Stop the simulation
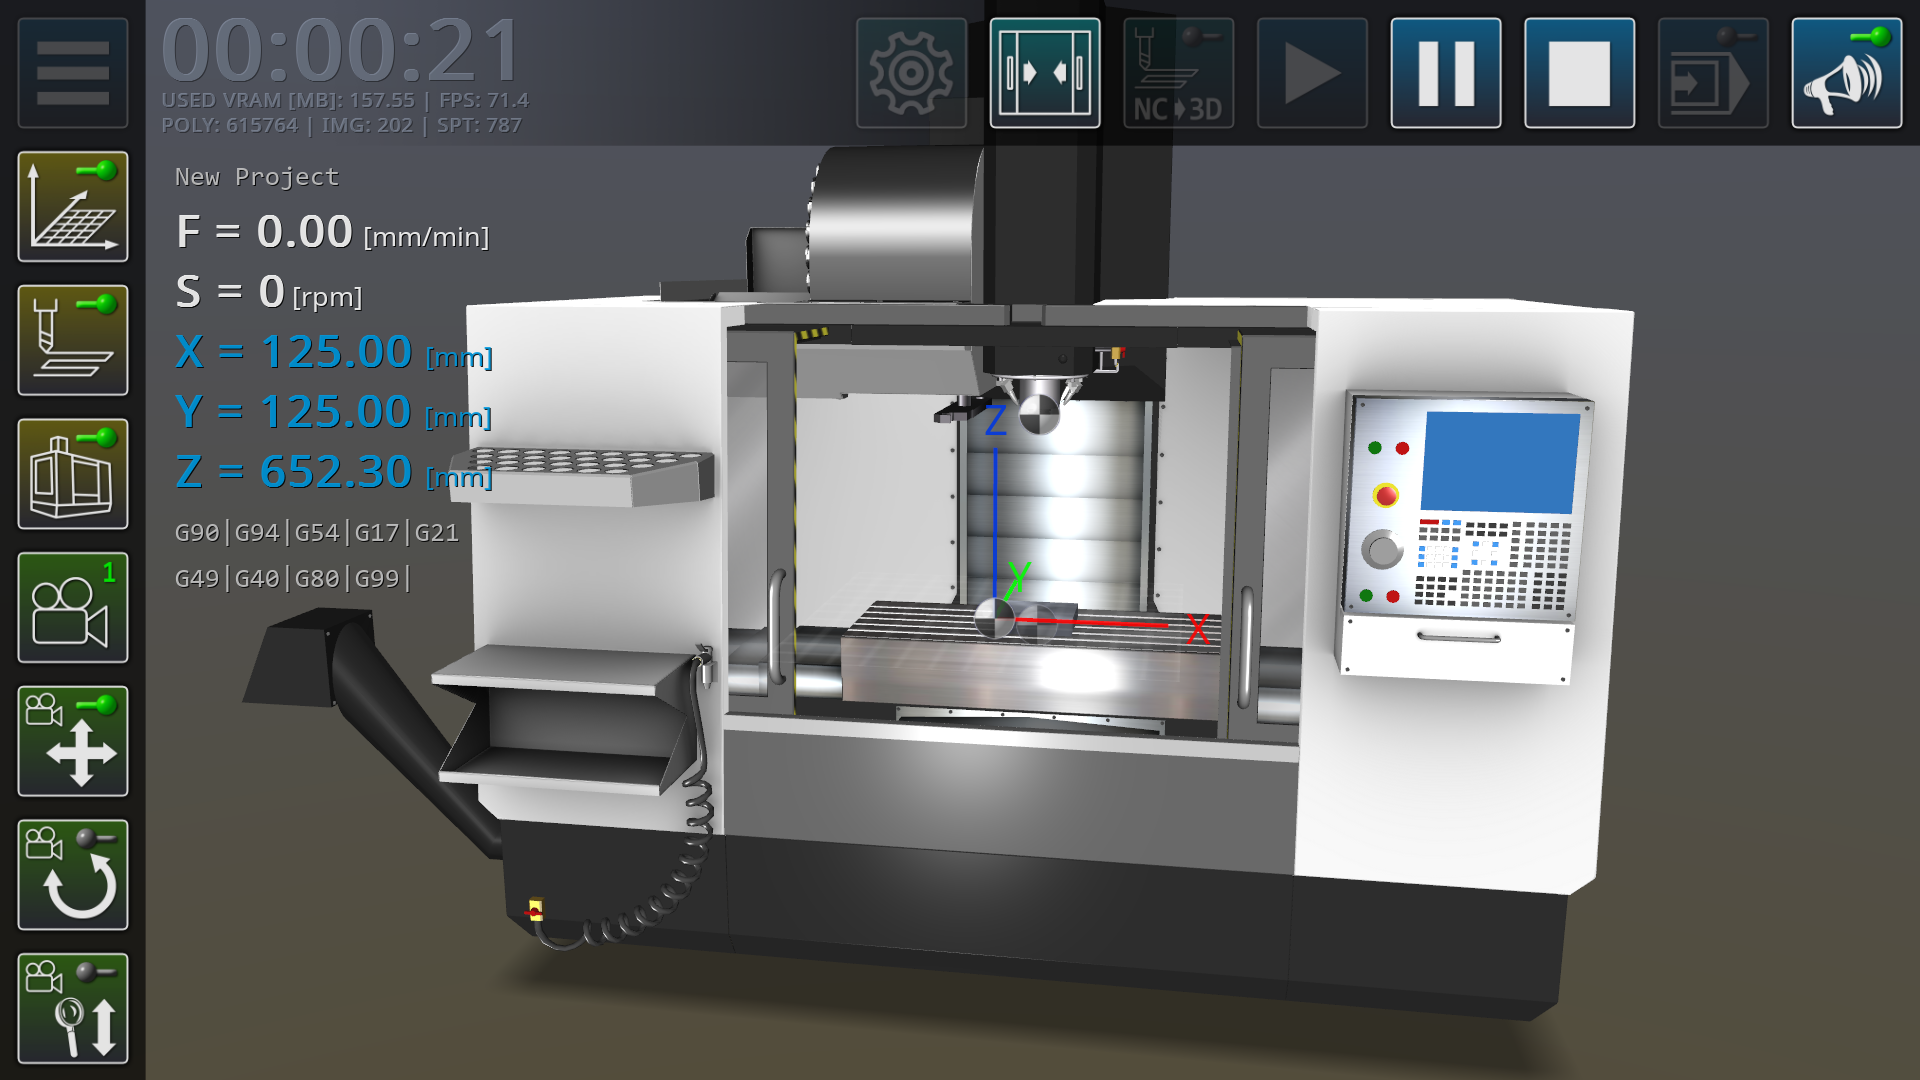1920x1080 pixels. (x=1579, y=73)
